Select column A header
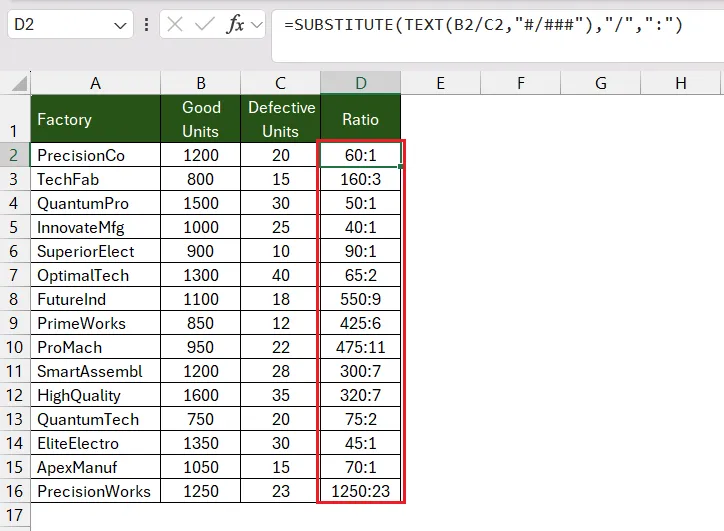The height and width of the screenshot is (531, 724). (x=96, y=83)
